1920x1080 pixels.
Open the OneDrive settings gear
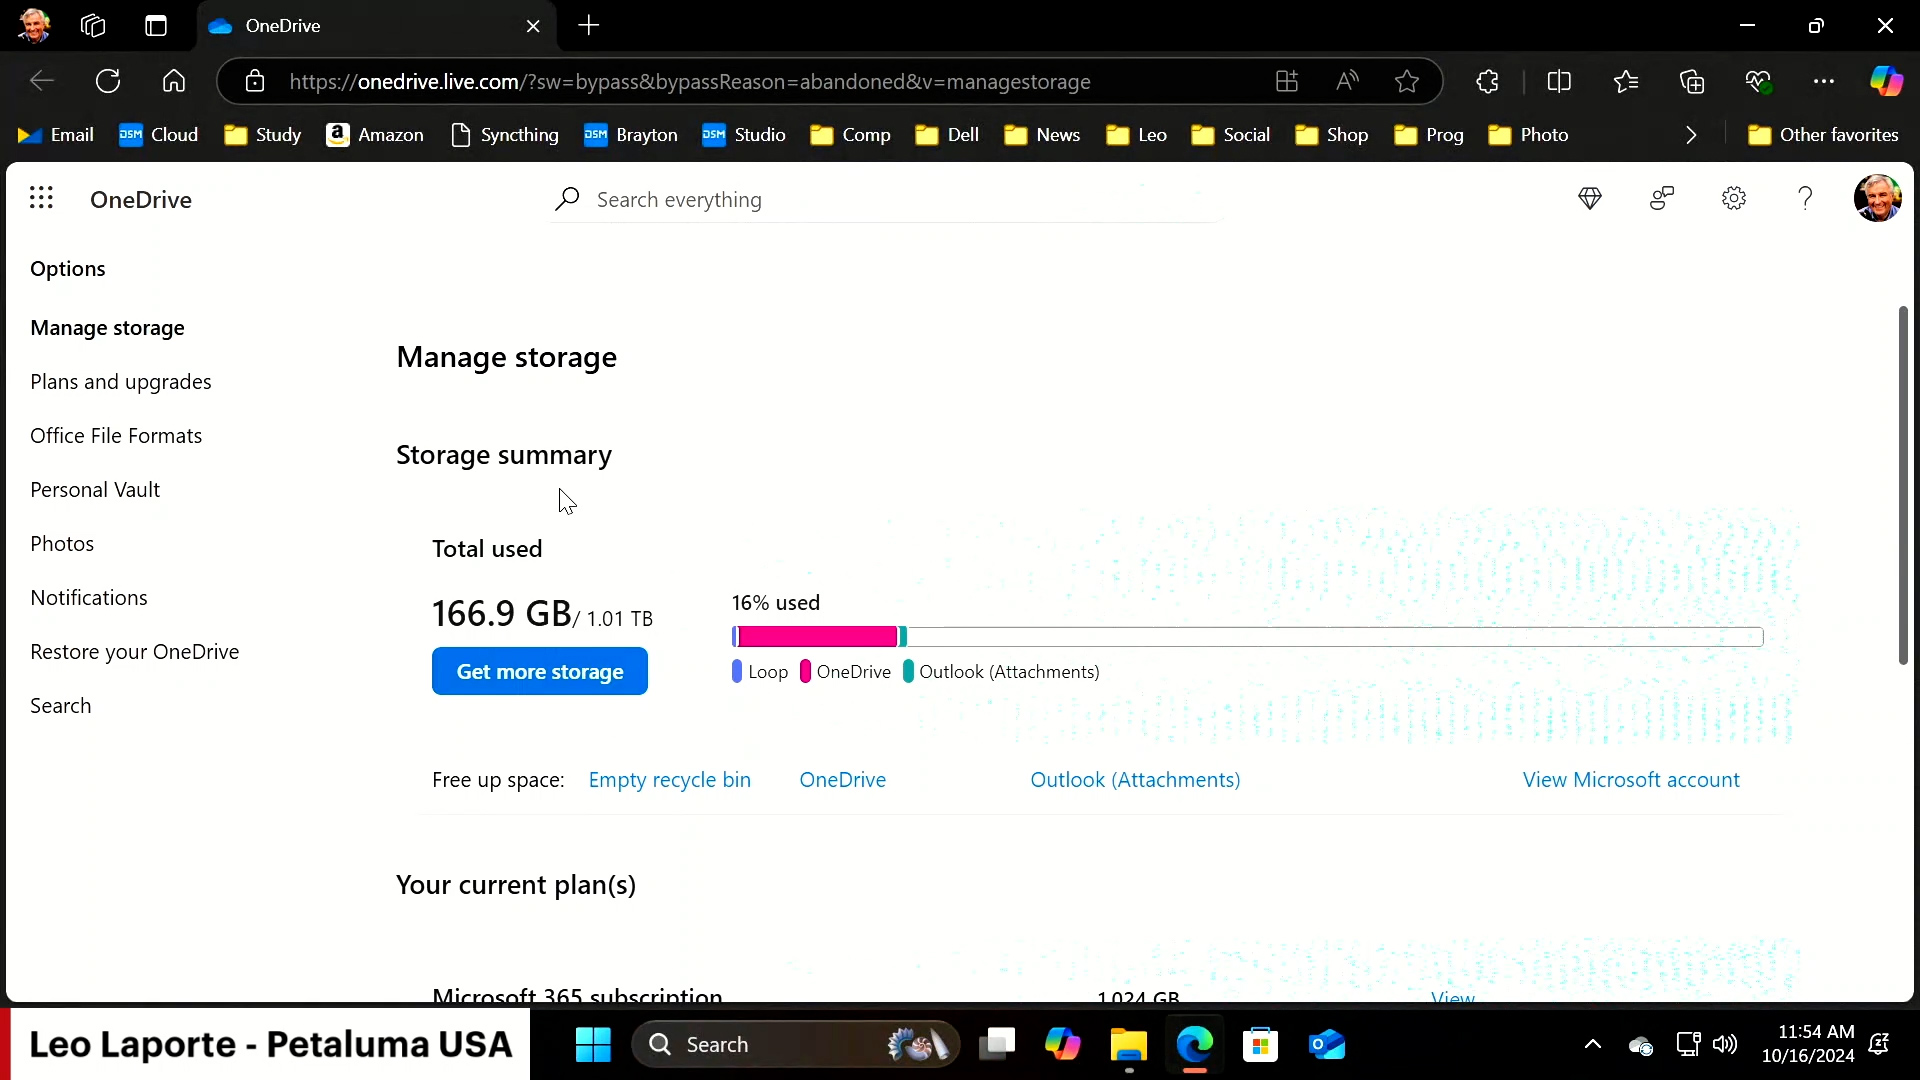tap(1734, 198)
